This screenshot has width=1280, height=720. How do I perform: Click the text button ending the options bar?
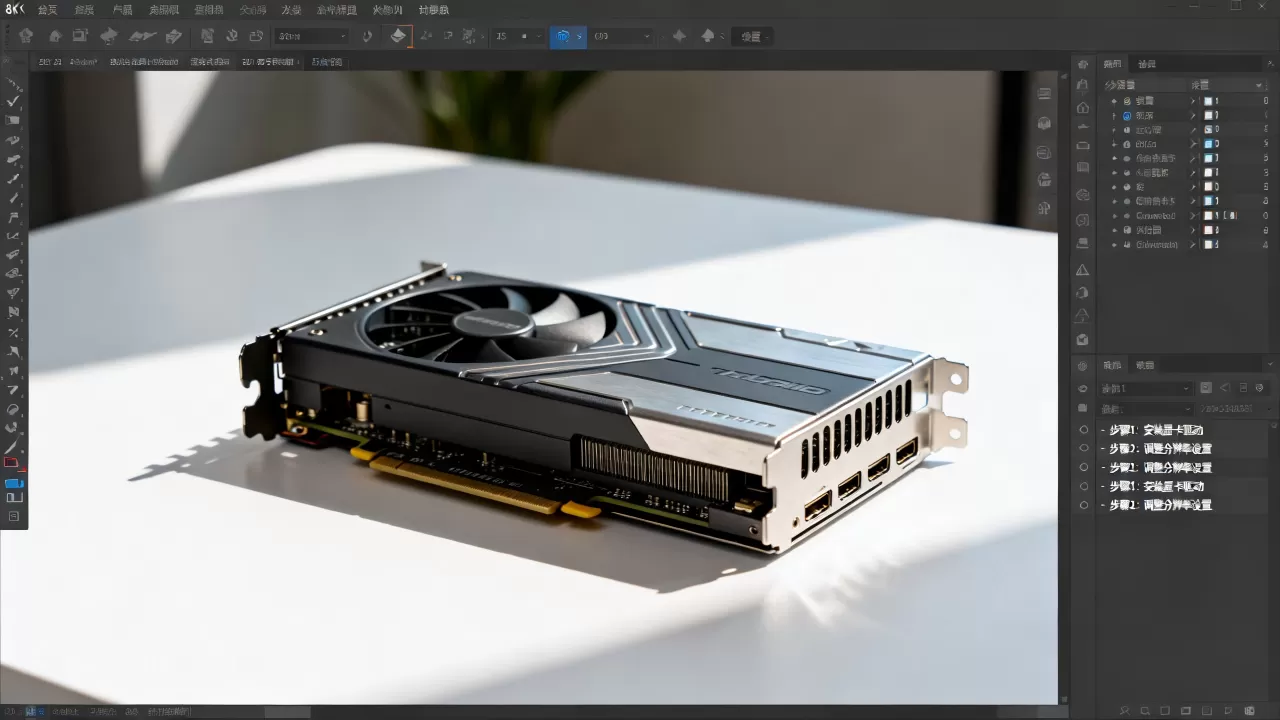750,36
